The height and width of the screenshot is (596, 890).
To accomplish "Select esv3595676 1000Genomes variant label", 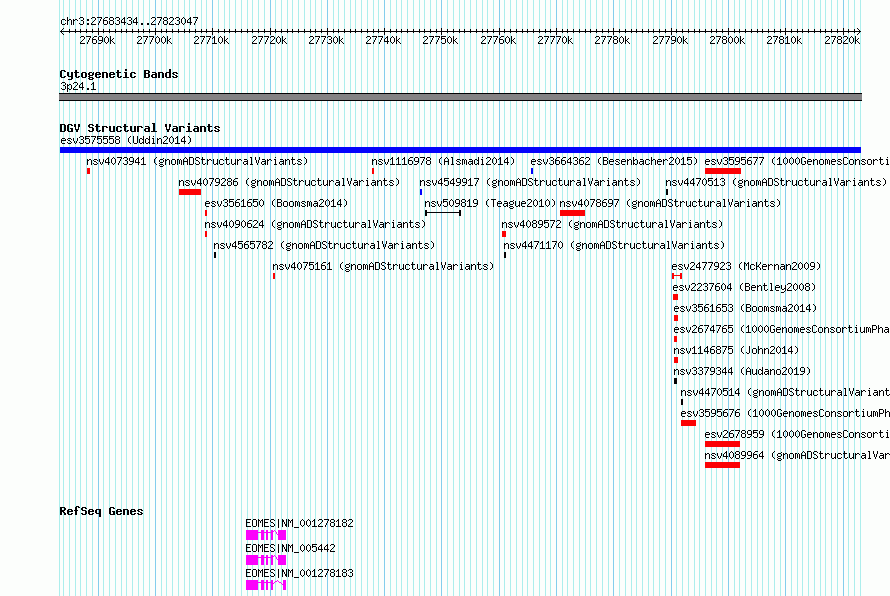I will pos(785,413).
